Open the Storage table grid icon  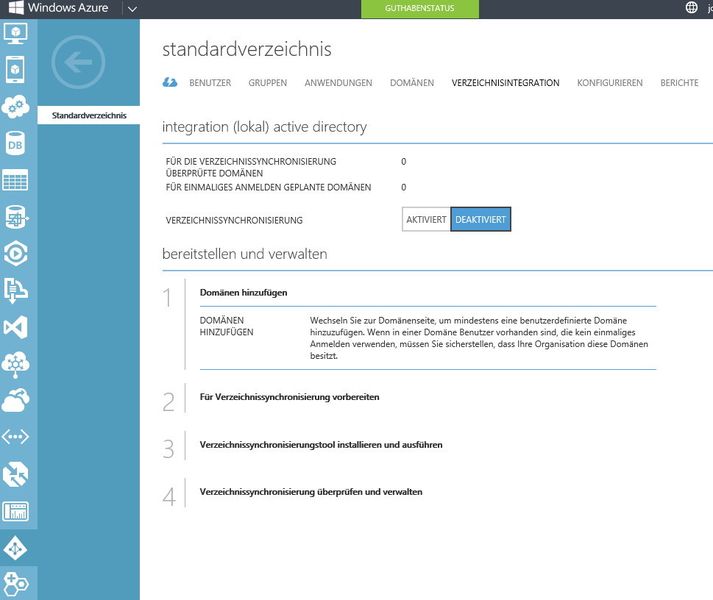click(15, 180)
